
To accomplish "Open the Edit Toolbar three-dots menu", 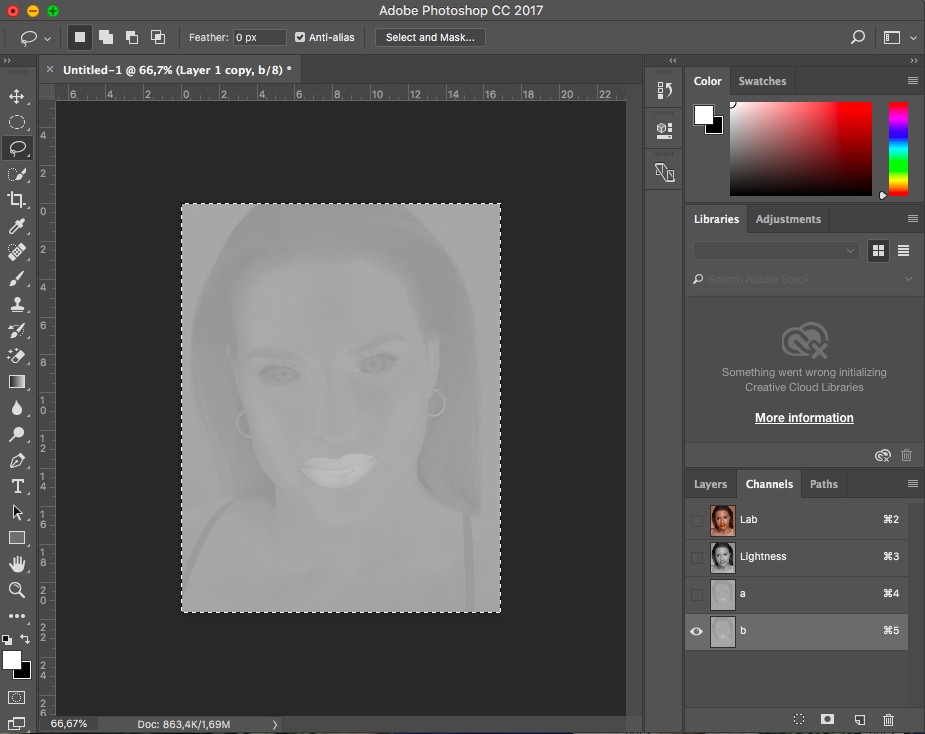I will tap(17, 615).
